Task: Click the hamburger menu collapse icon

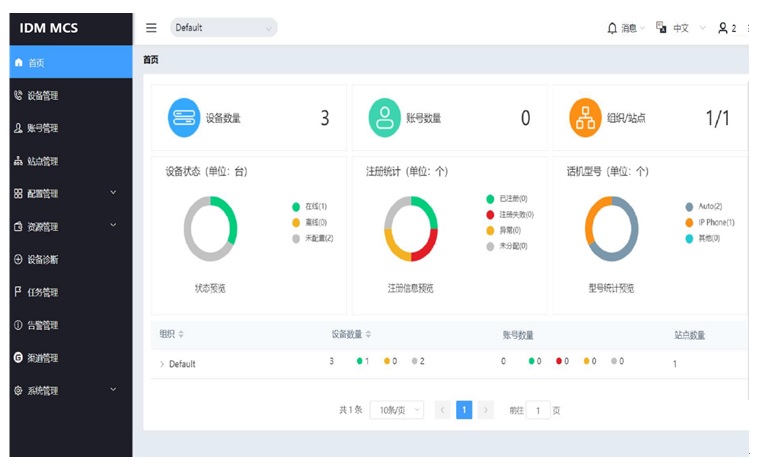Action: tap(151, 28)
